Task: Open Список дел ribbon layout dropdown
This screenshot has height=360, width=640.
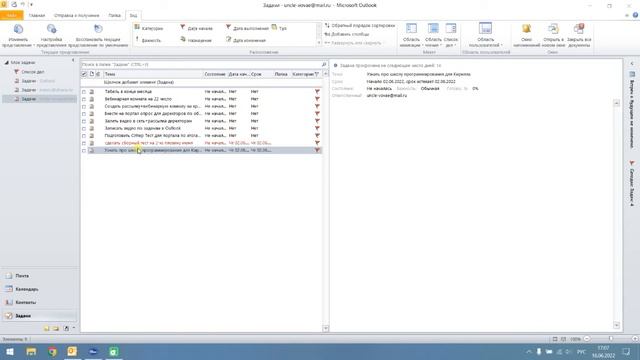Action: (451, 35)
